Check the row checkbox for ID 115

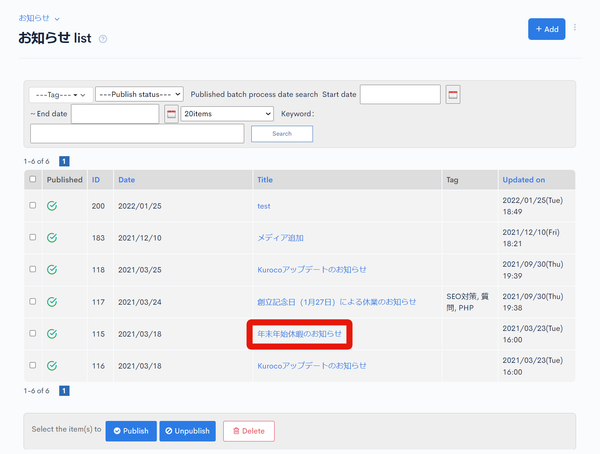coord(33,333)
